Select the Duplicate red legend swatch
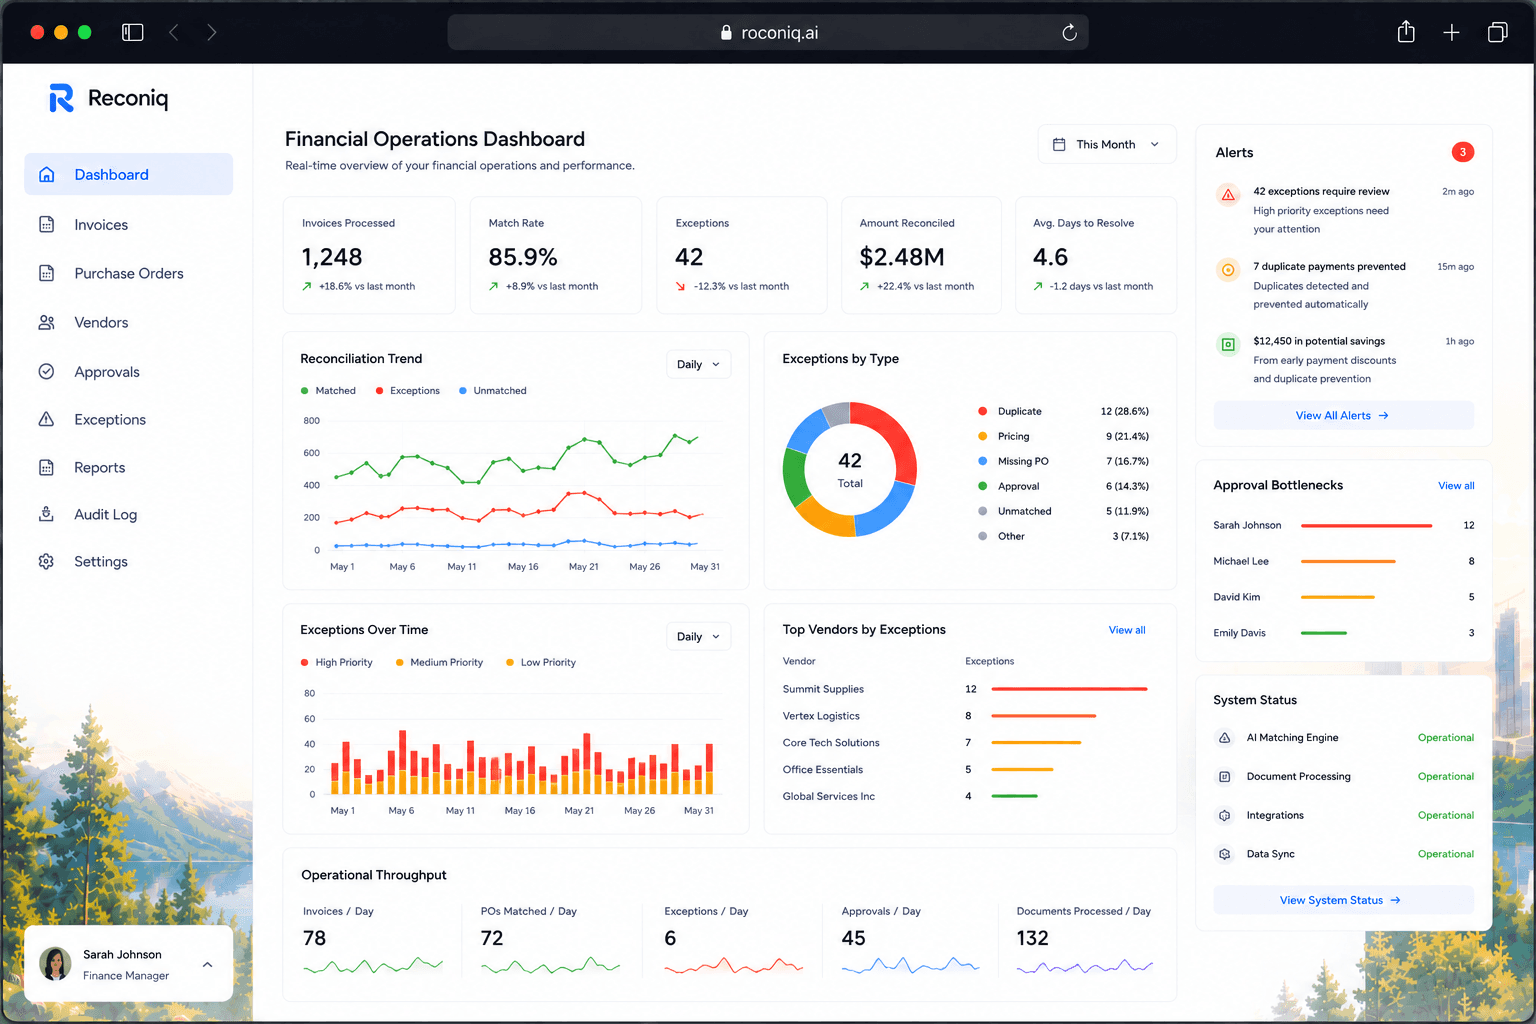Screen dimensions: 1536x1024 pos(982,411)
